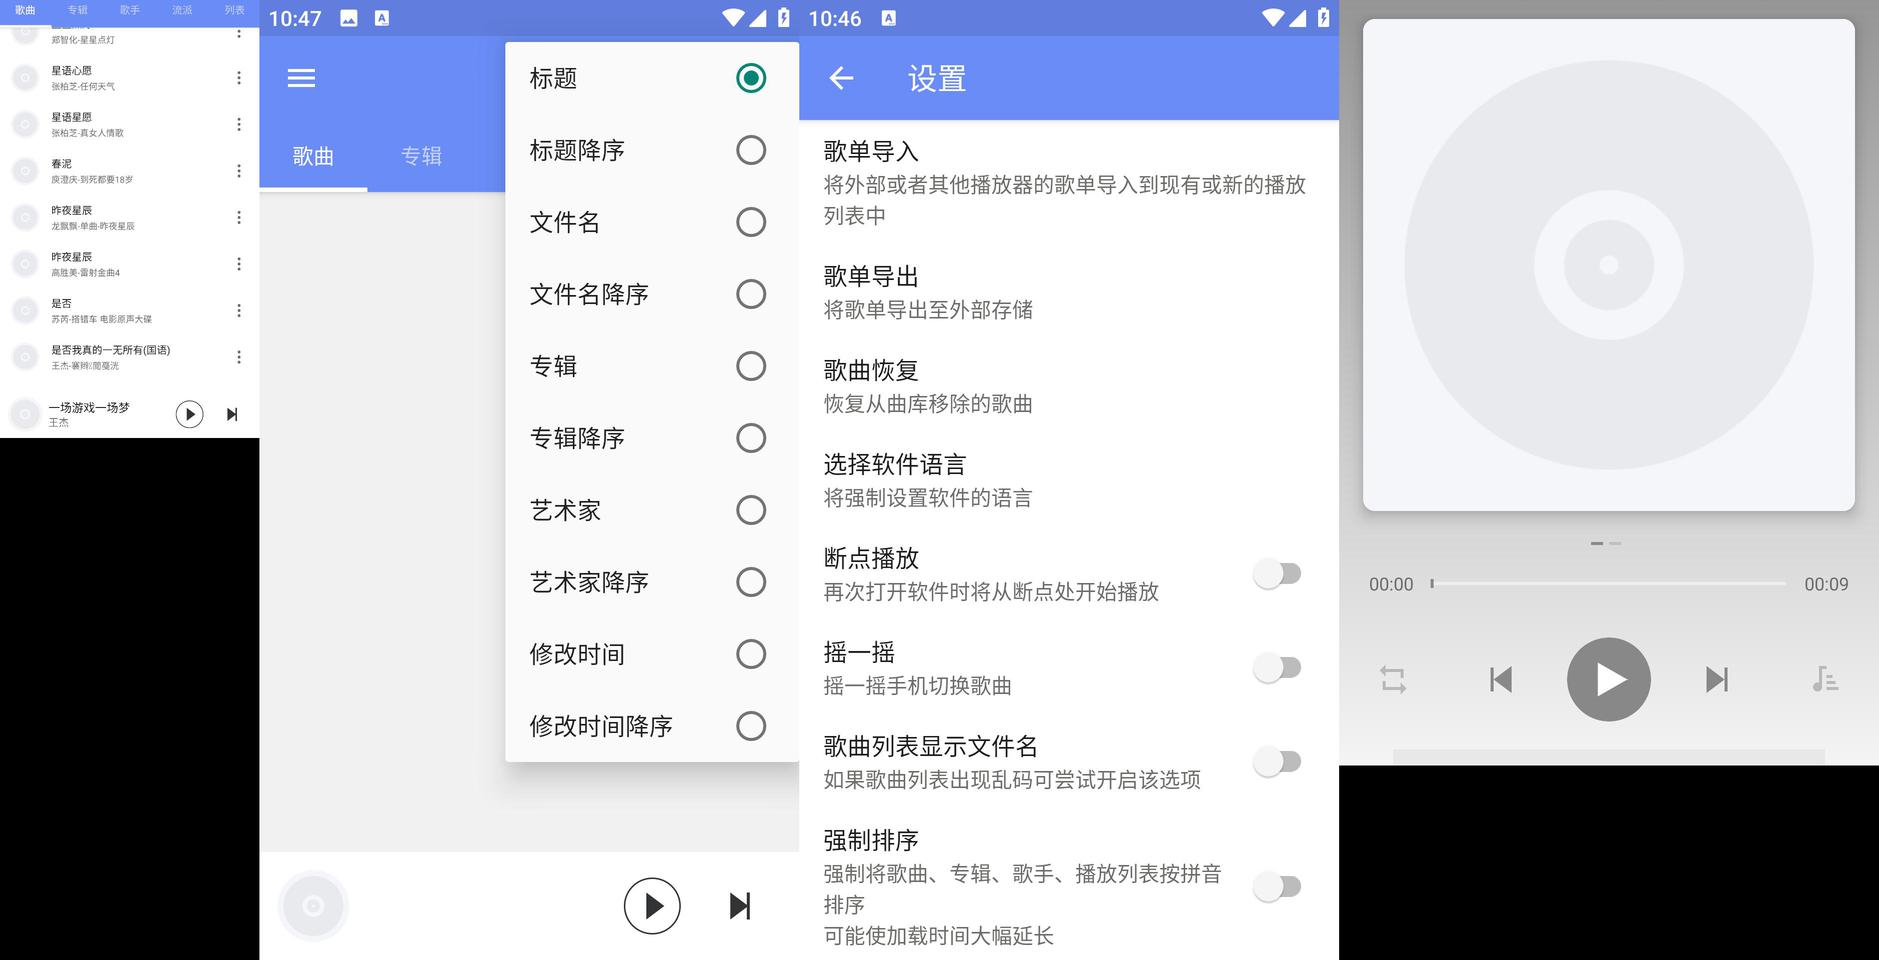Choose 修改时间降序 sort option
1879x960 pixels.
pos(750,726)
